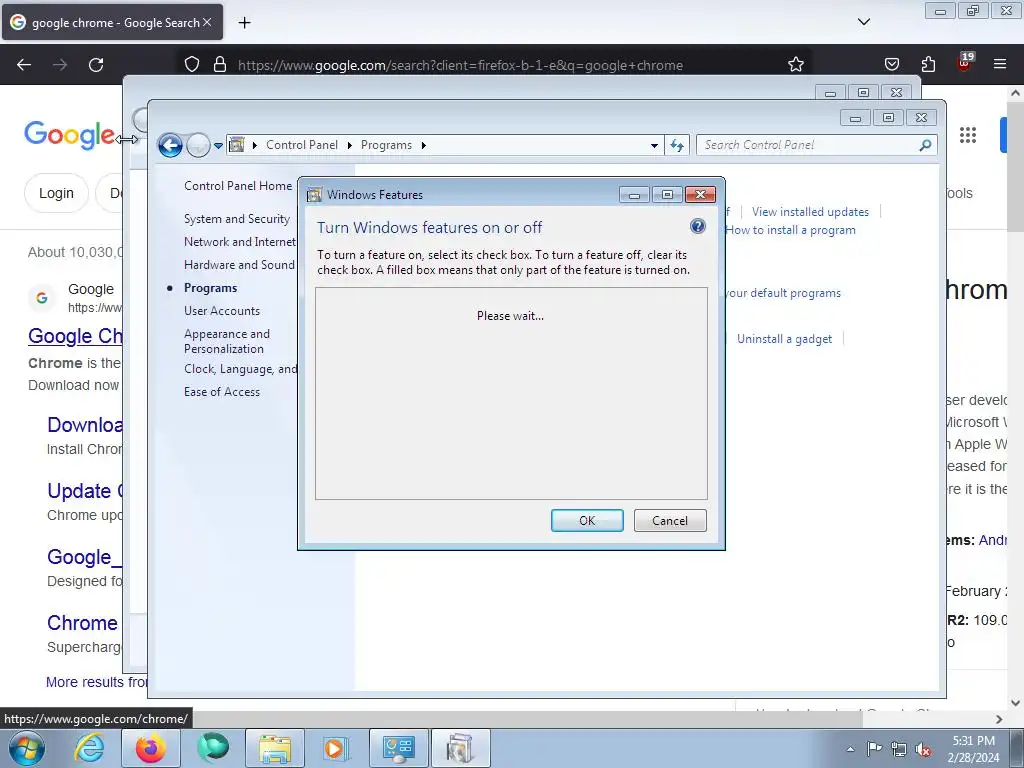This screenshot has height=768, width=1024.
Task: Click the Control Panel forward arrow button
Action: (x=198, y=145)
